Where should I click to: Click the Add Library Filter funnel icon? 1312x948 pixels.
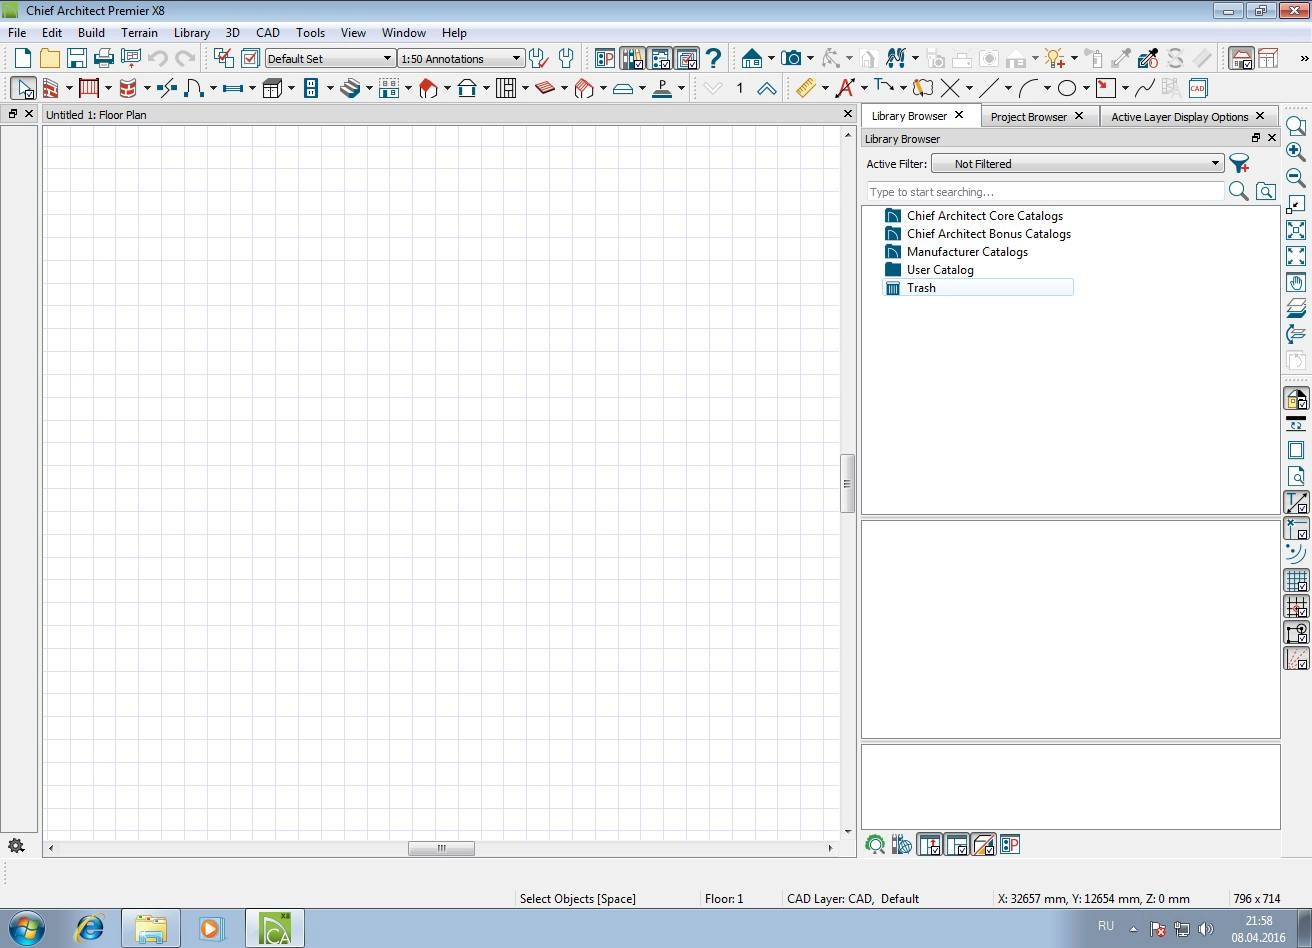(1240, 164)
